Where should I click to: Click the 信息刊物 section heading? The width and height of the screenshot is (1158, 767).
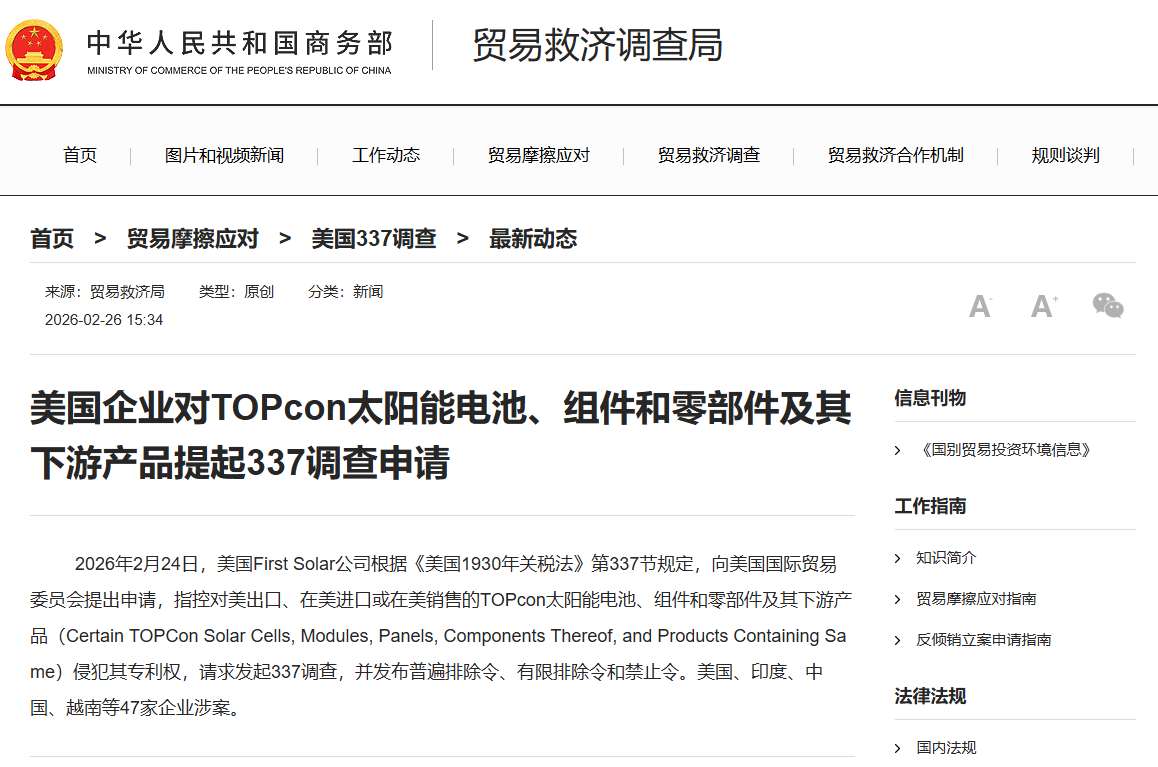point(930,398)
